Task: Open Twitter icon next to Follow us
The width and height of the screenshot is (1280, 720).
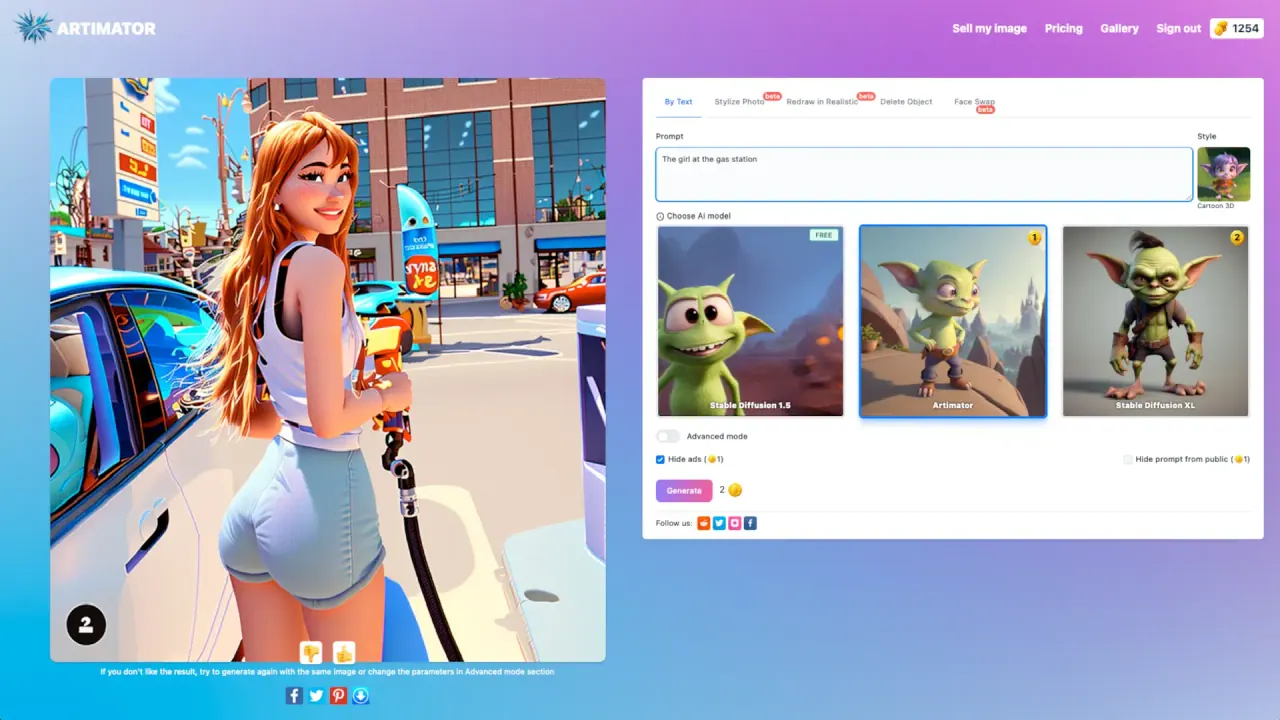Action: (x=719, y=523)
